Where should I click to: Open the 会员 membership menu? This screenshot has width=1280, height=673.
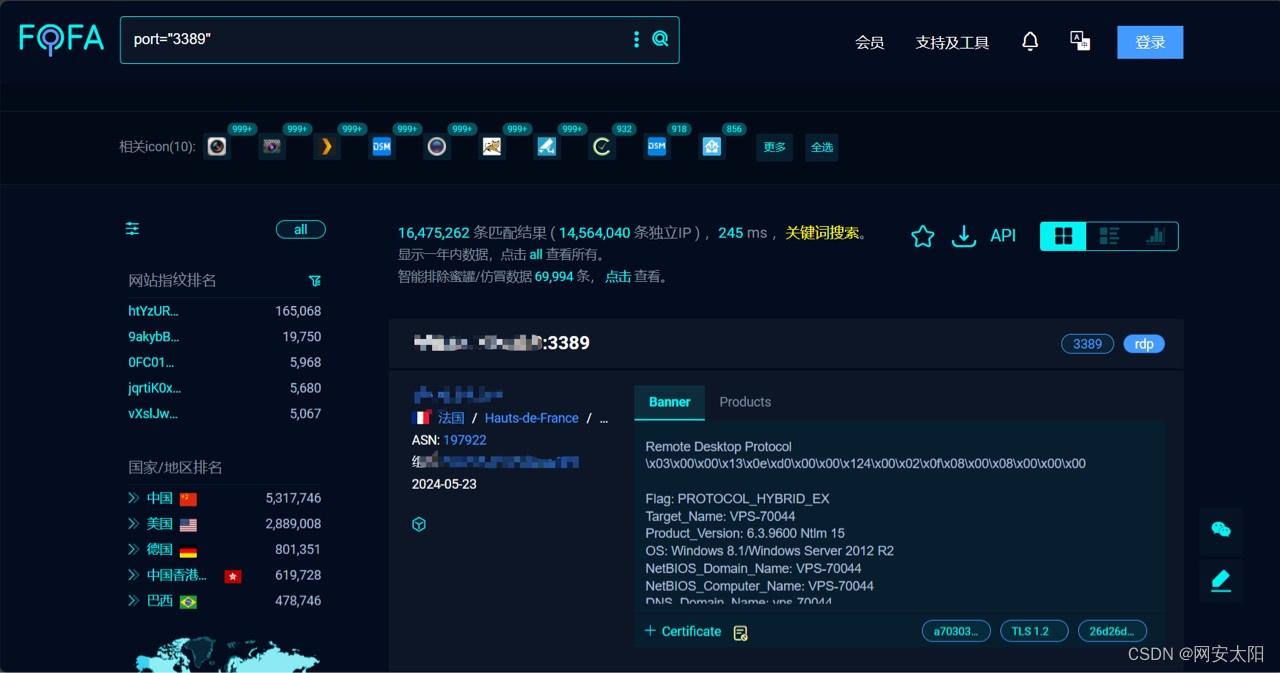[870, 43]
